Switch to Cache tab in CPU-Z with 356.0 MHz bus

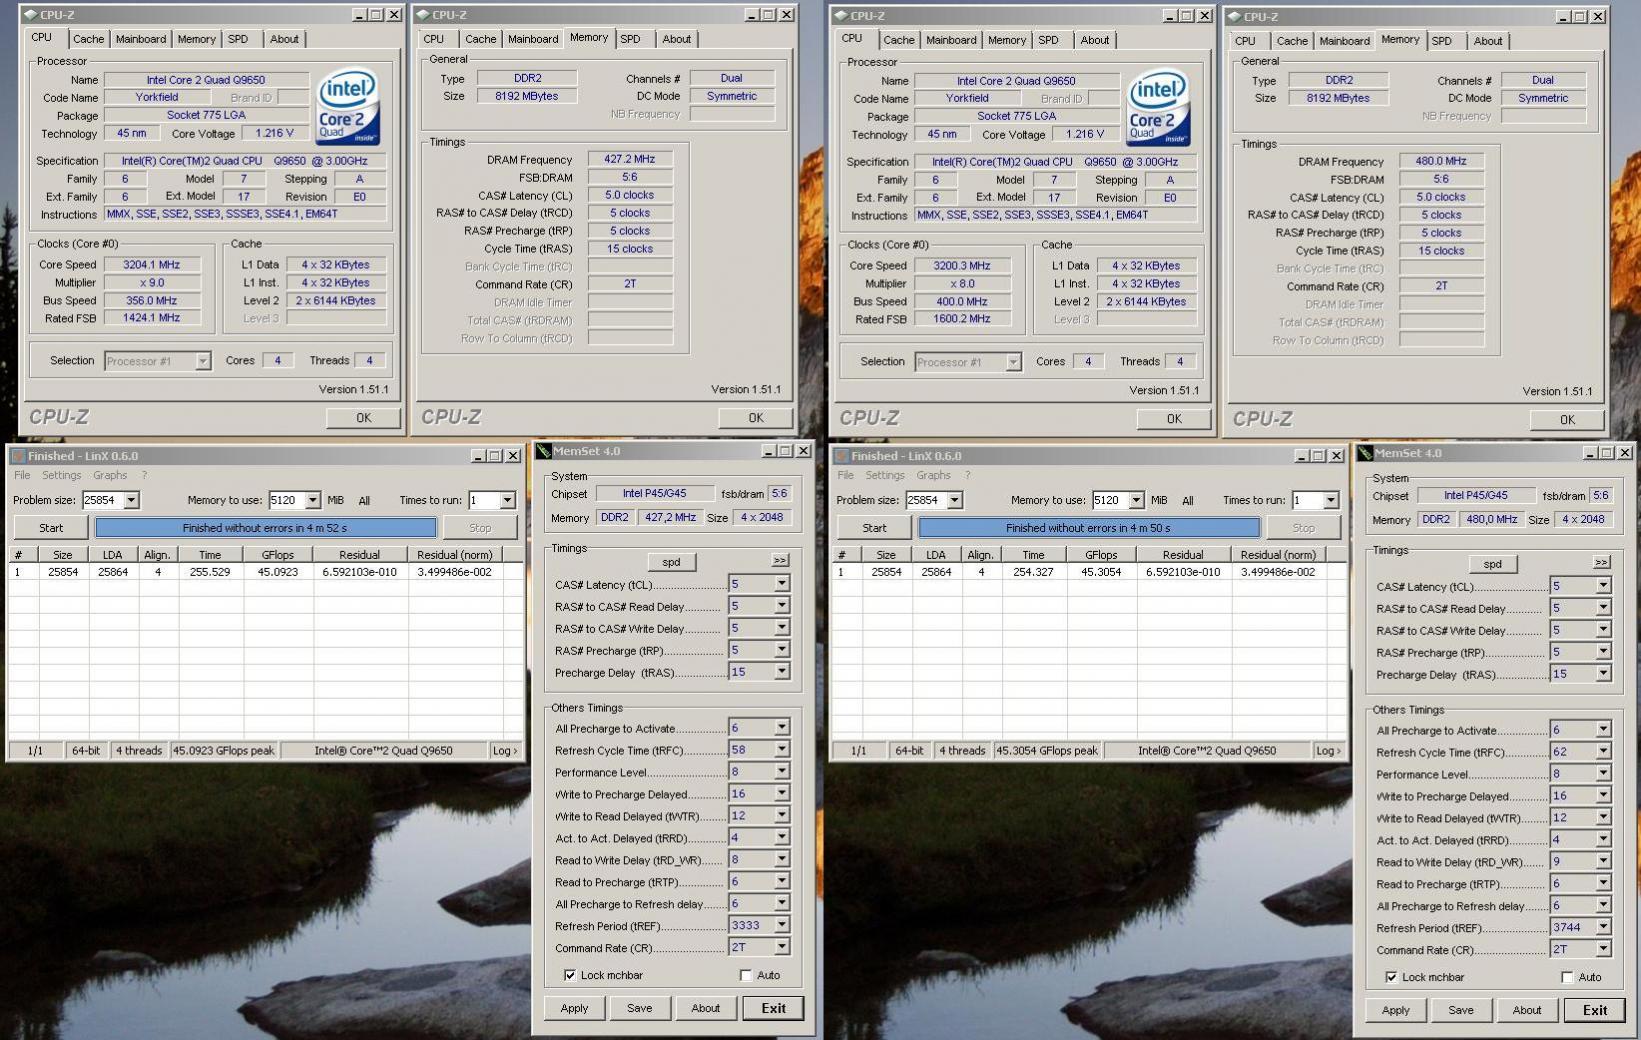(88, 39)
